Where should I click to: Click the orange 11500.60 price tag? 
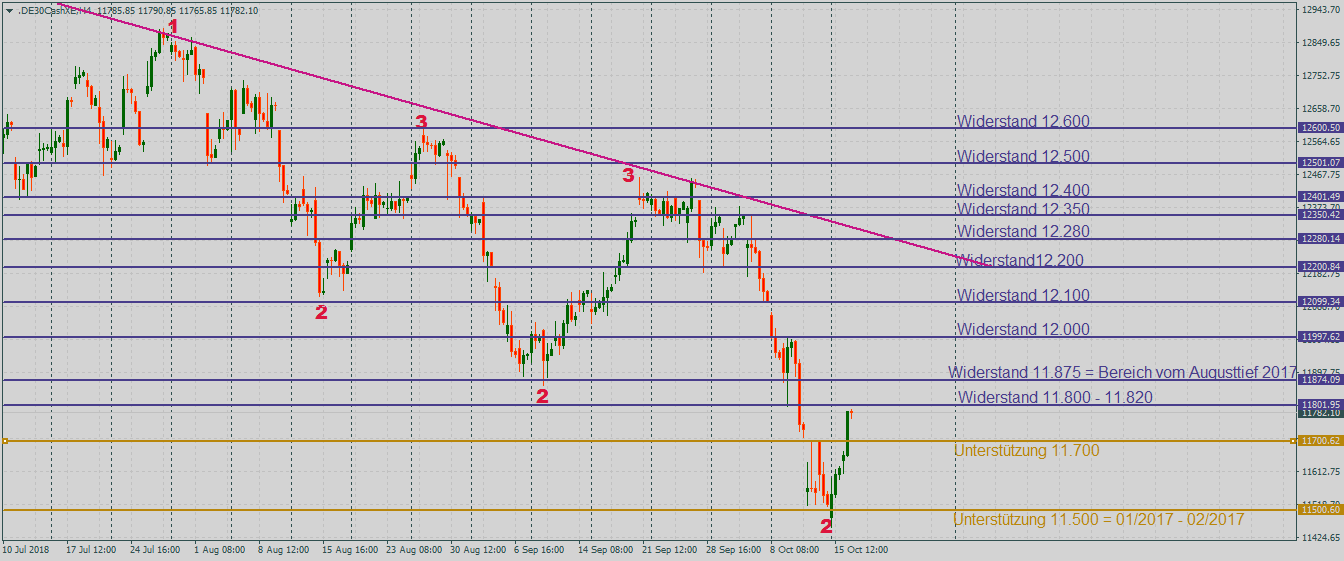click(x=1319, y=510)
